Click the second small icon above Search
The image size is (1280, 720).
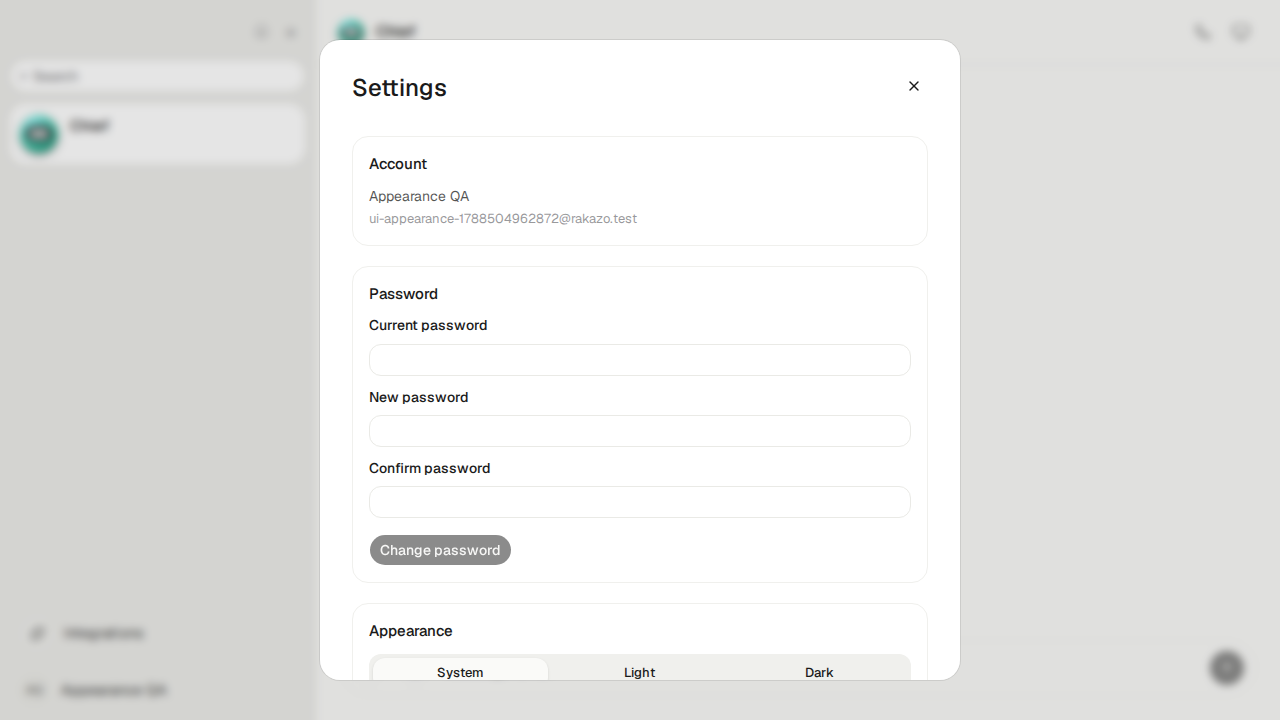[x=291, y=32]
